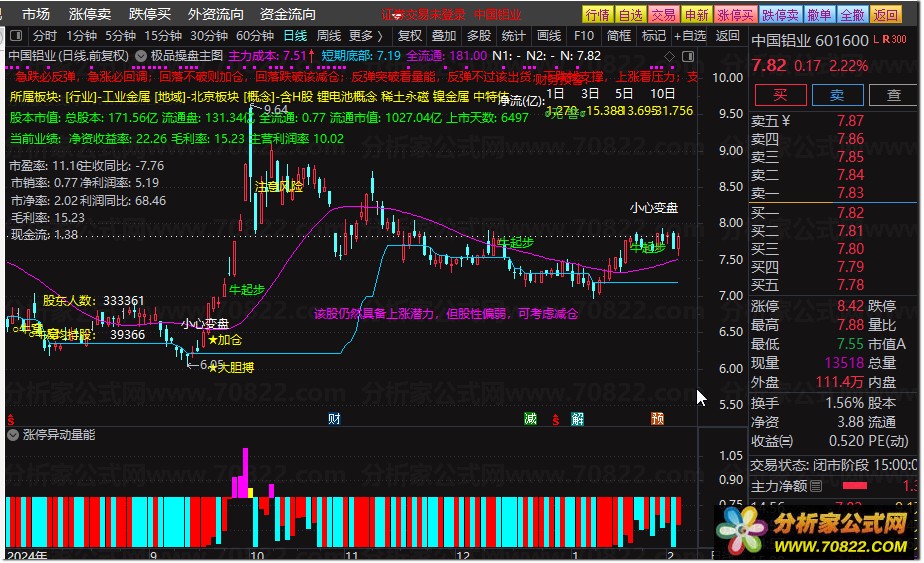
Task: Click the 主力净额 list icon
Action: pos(816,486)
